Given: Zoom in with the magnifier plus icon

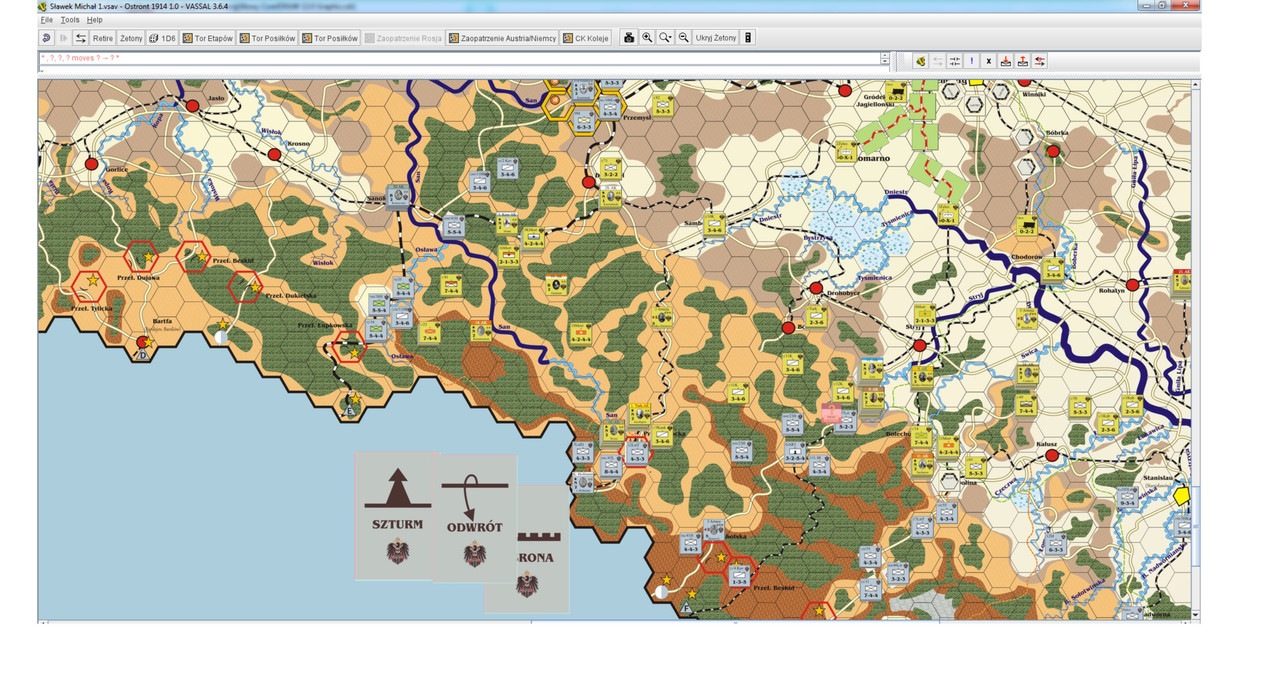Looking at the screenshot, I should click(x=647, y=38).
